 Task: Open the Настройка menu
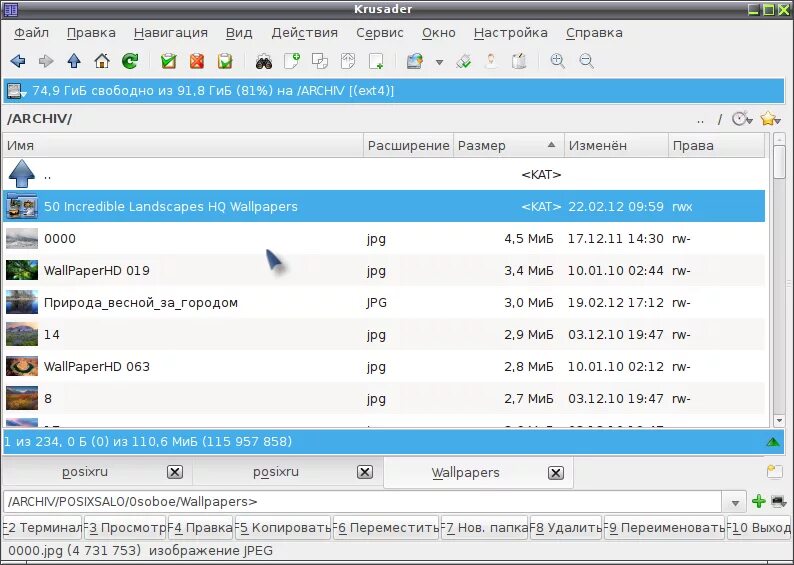pos(510,33)
